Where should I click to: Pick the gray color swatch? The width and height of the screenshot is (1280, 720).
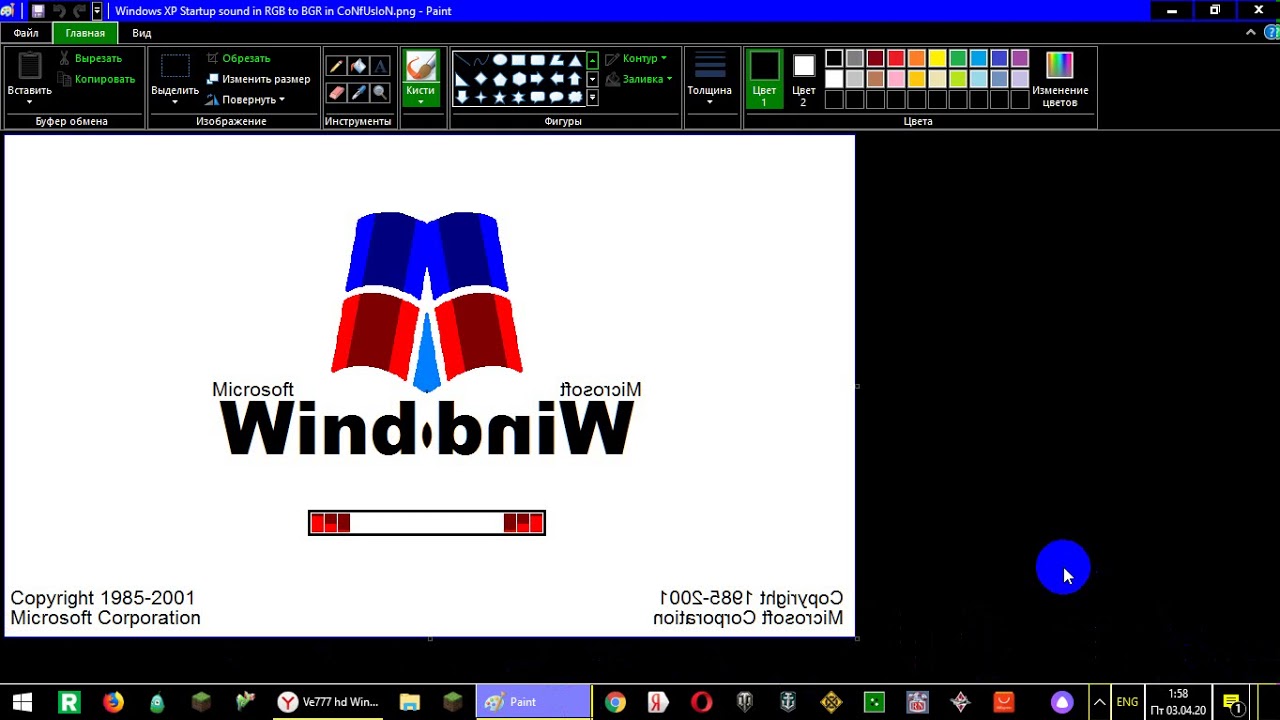coord(855,58)
